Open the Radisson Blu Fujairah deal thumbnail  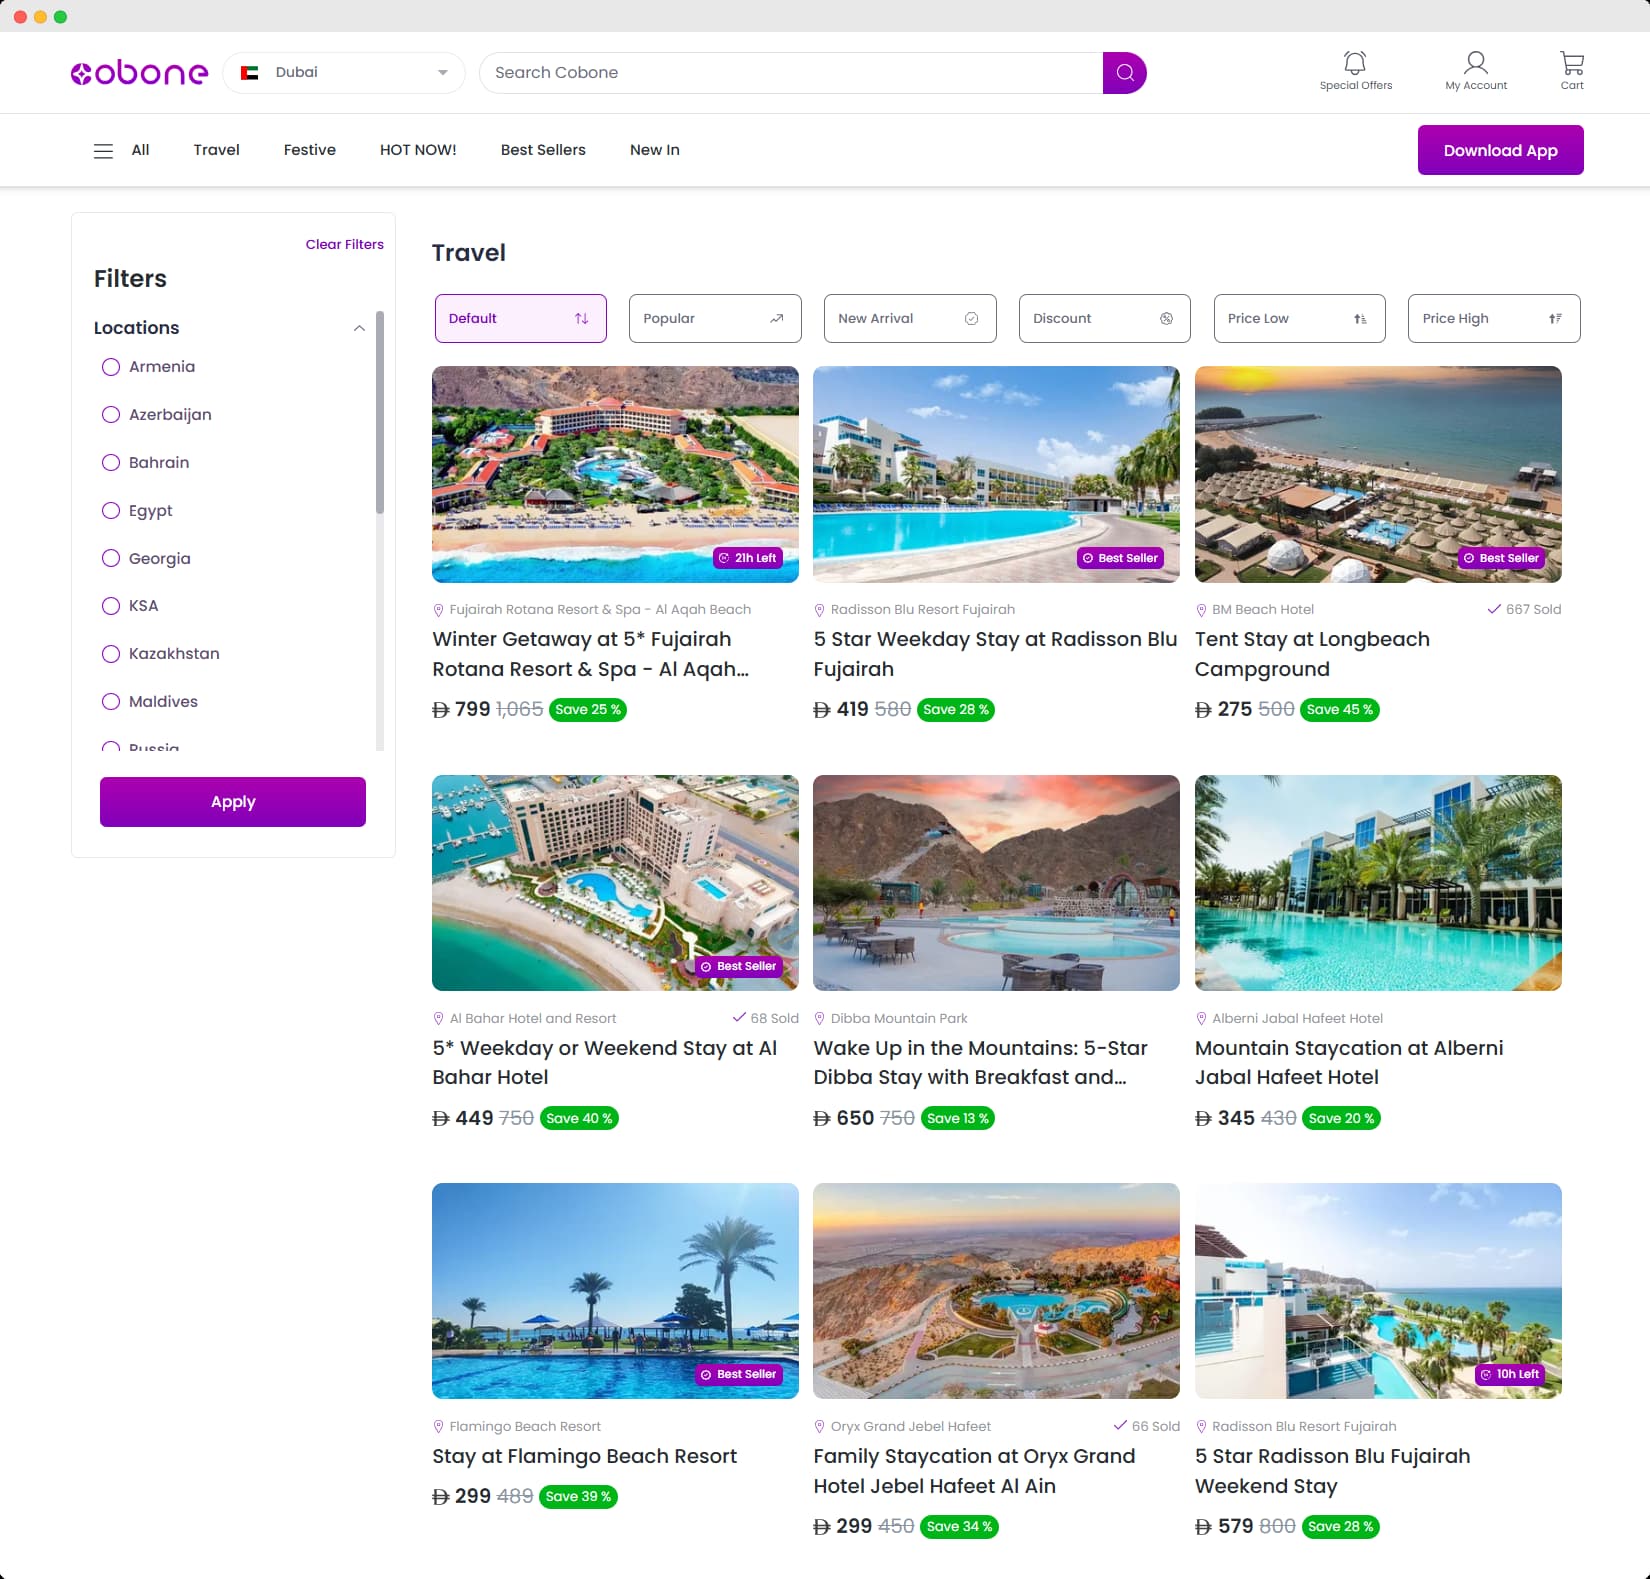(x=995, y=475)
